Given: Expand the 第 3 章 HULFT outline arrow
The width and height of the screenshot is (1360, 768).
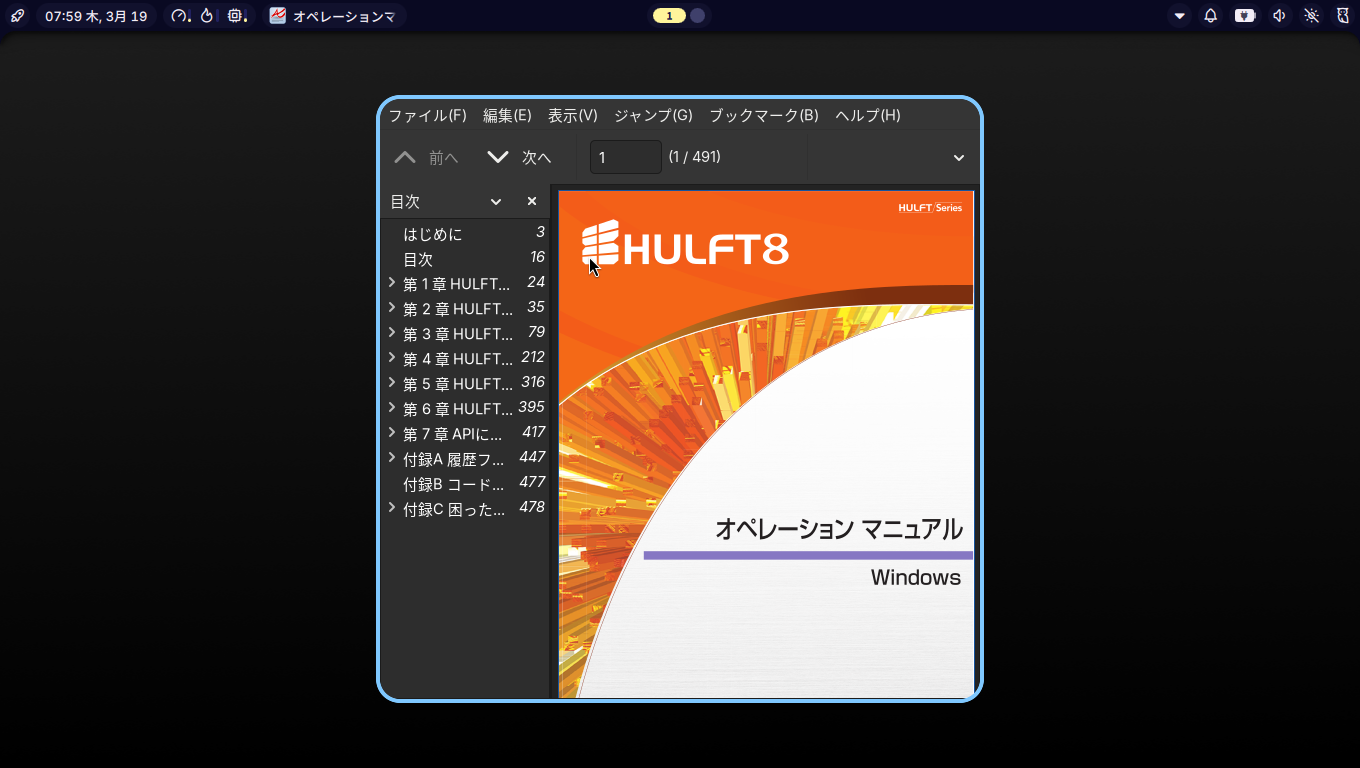Looking at the screenshot, I should coord(392,333).
